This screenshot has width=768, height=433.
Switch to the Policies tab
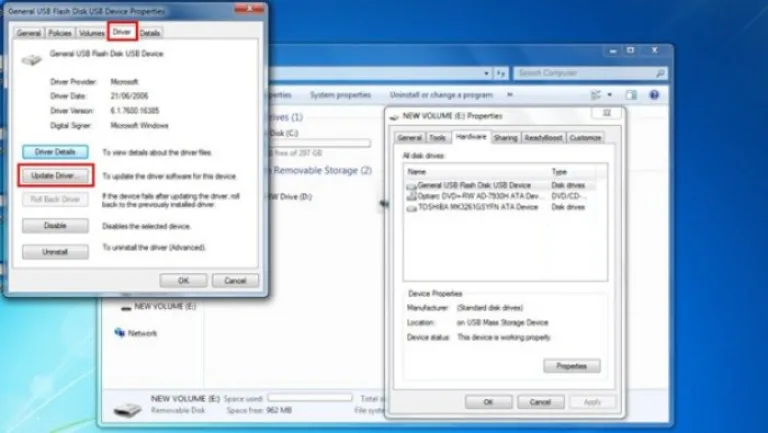pyautogui.click(x=60, y=33)
